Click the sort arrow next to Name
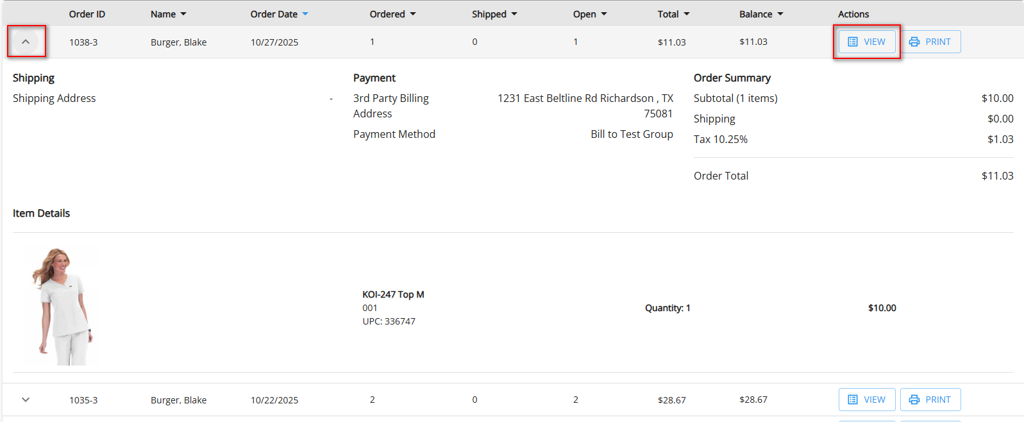The height and width of the screenshot is (422, 1024). click(x=183, y=15)
